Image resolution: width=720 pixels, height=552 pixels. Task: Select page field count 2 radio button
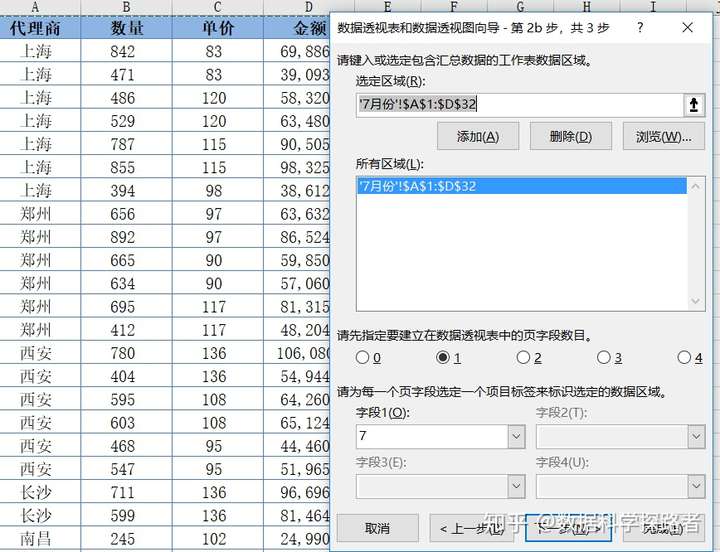coord(523,357)
